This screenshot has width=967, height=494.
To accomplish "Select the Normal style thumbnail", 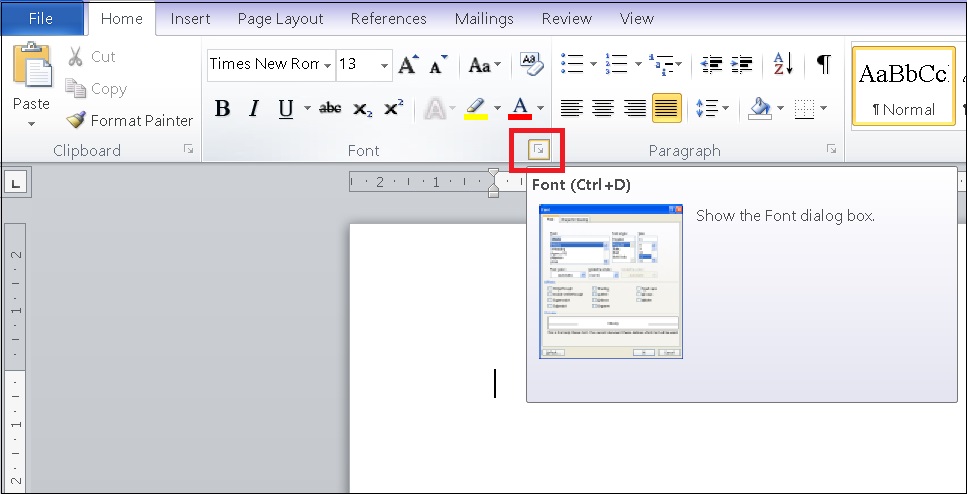I will [903, 86].
